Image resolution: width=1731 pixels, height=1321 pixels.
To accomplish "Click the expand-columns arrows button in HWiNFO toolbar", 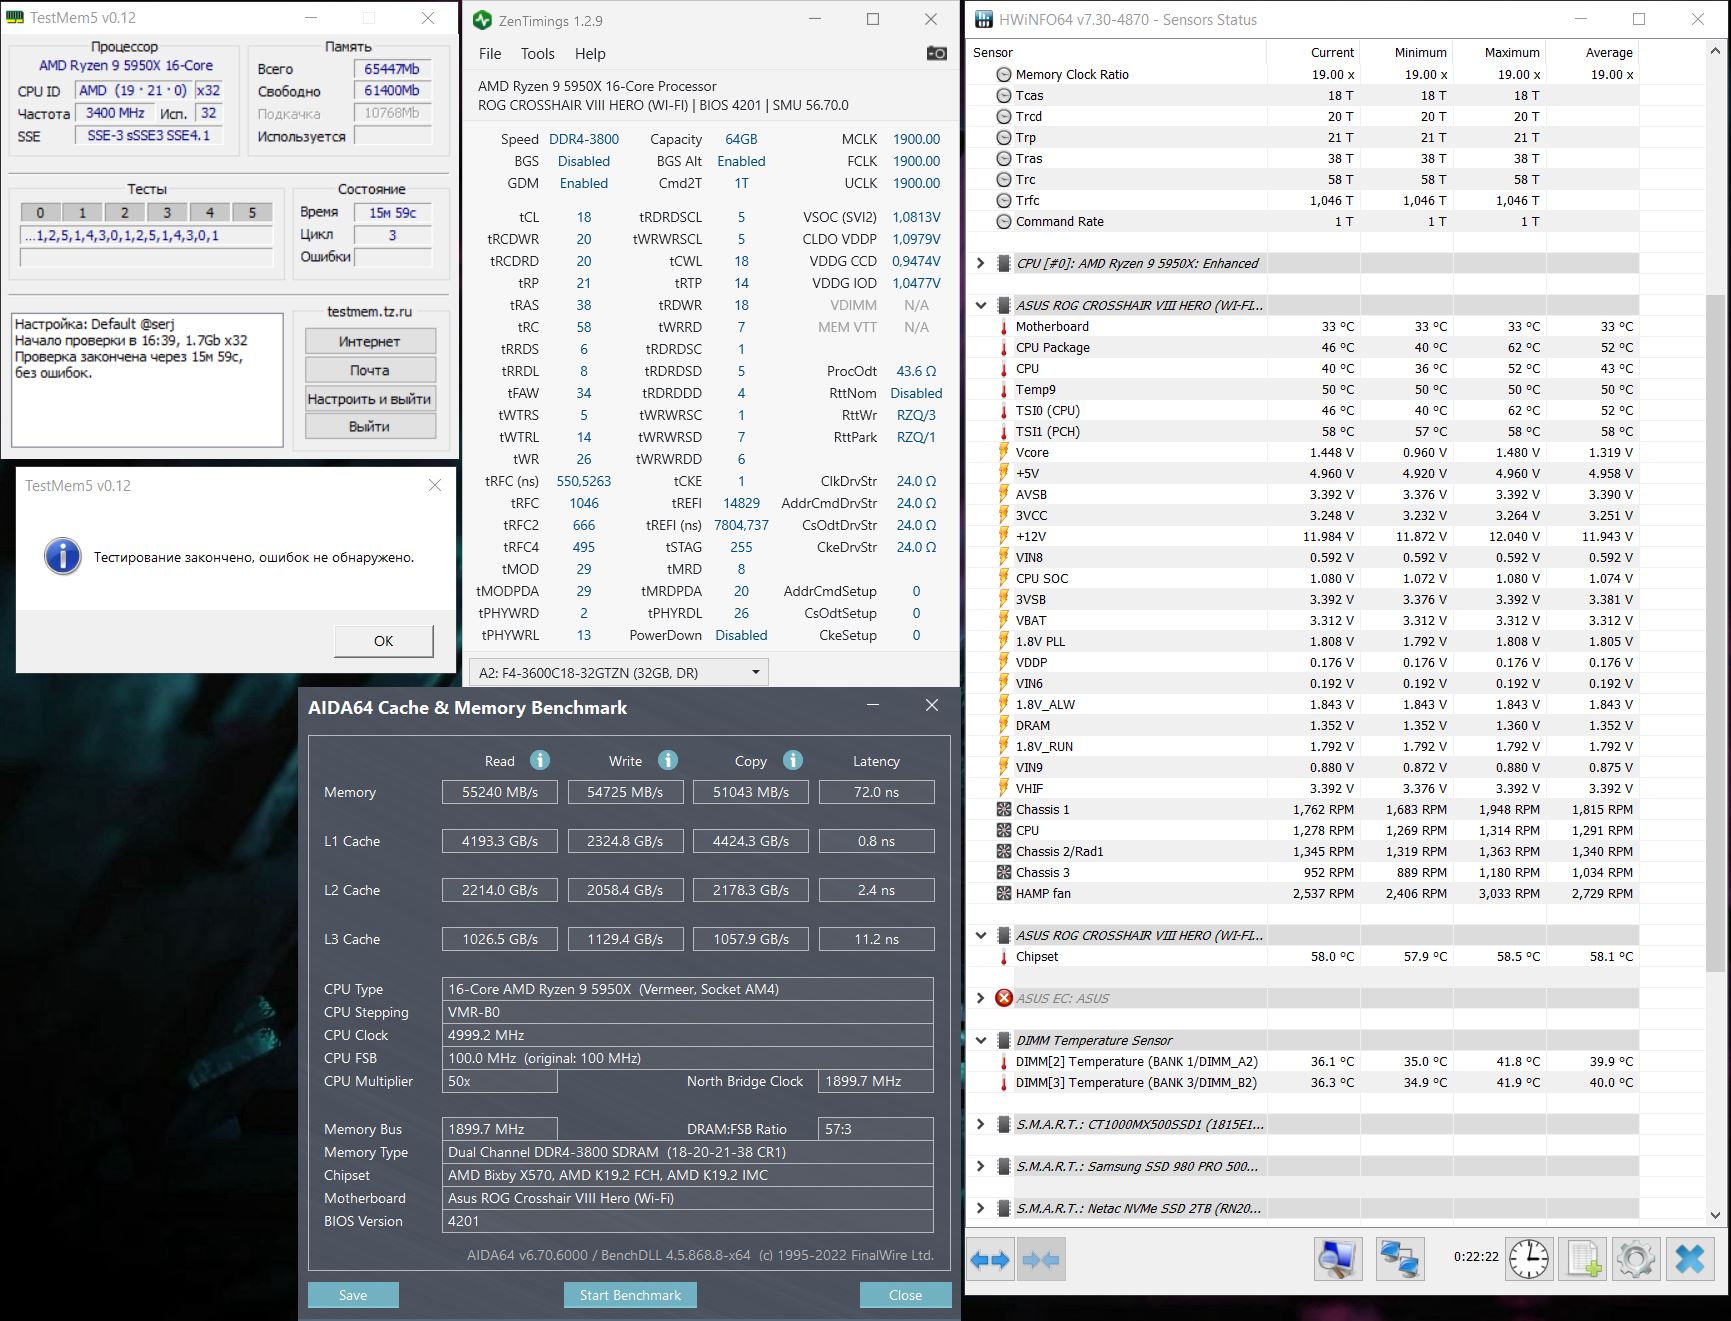I will (x=990, y=1260).
